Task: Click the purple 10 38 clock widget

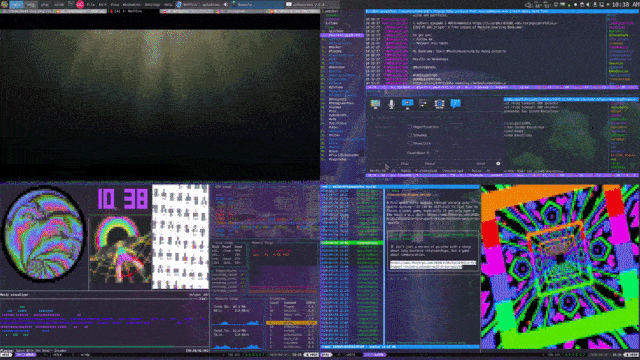Action: click(122, 199)
